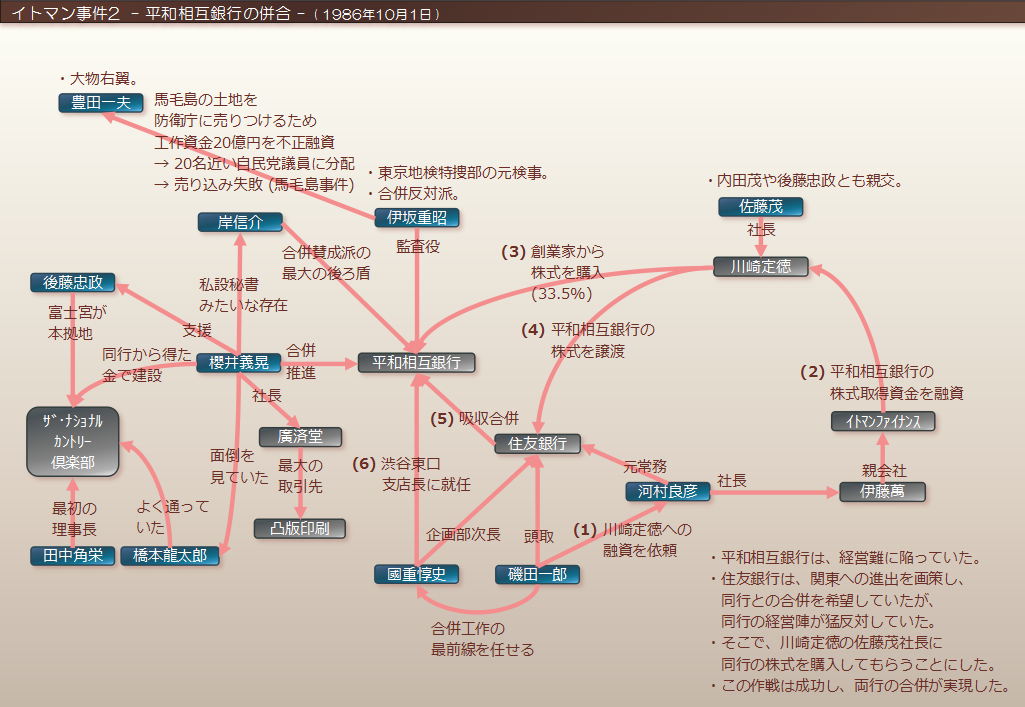Click the note 住友銀行は、関東への進出を画策し
The height and width of the screenshot is (707, 1025).
837,579
